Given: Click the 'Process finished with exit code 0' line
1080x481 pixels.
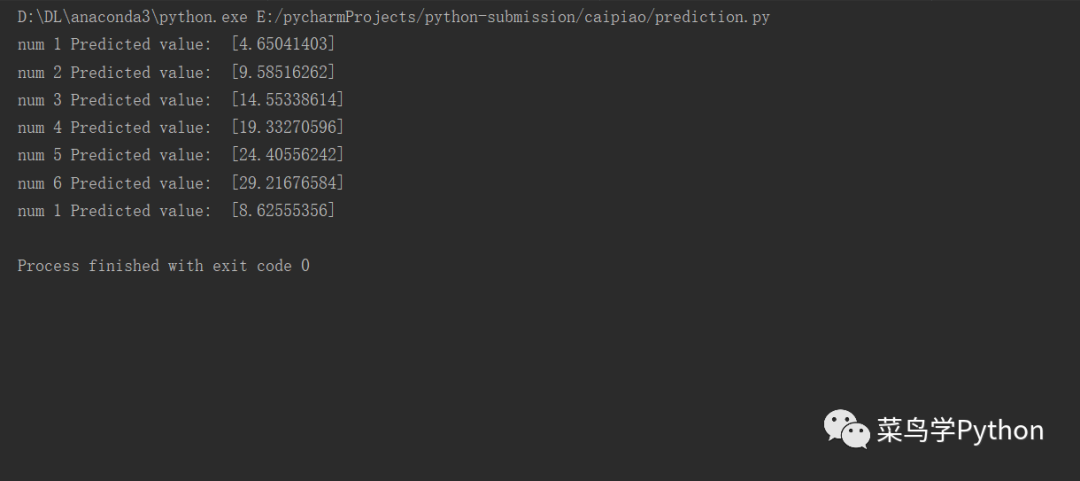Looking at the screenshot, I should (x=163, y=266).
